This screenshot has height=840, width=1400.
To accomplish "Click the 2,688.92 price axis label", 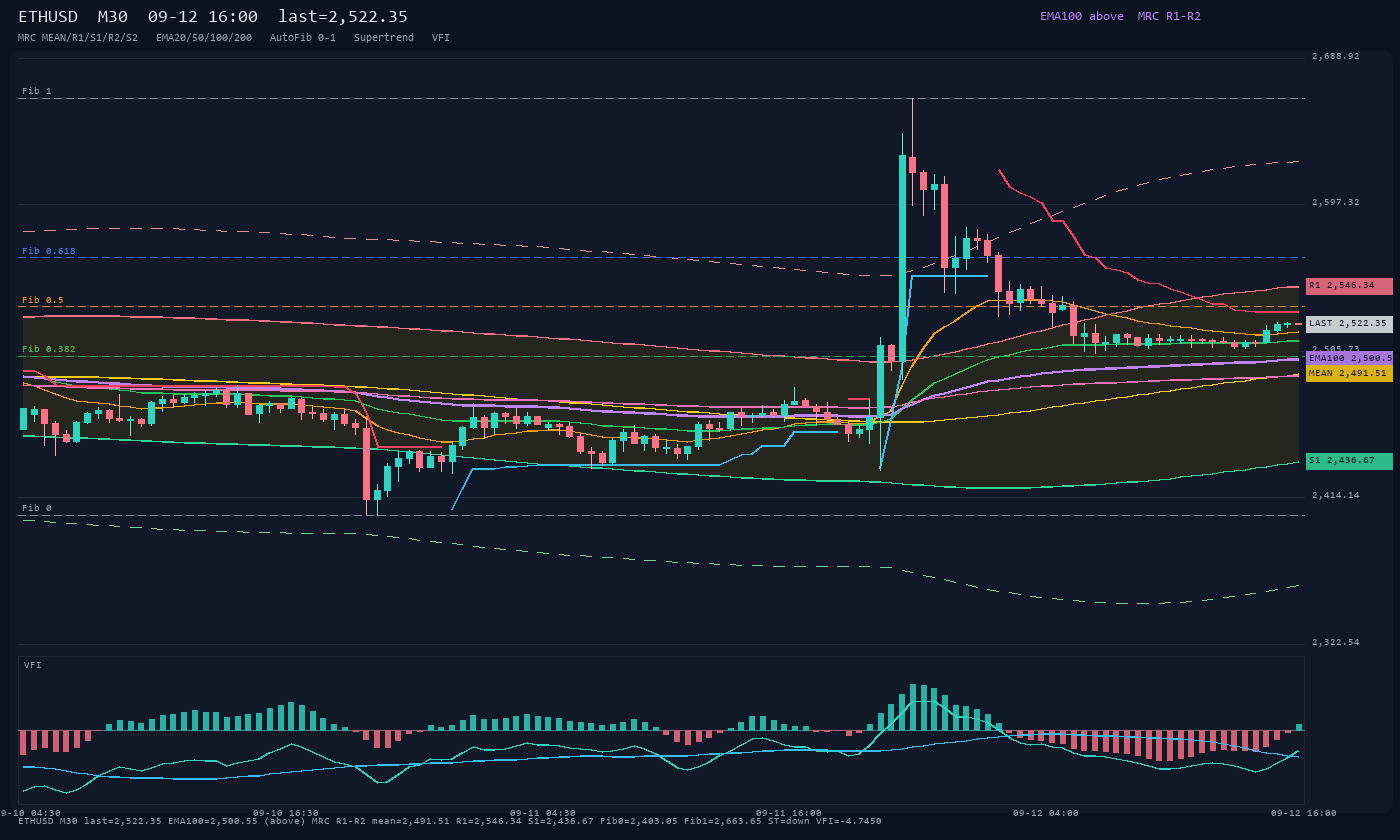I will pos(1336,56).
